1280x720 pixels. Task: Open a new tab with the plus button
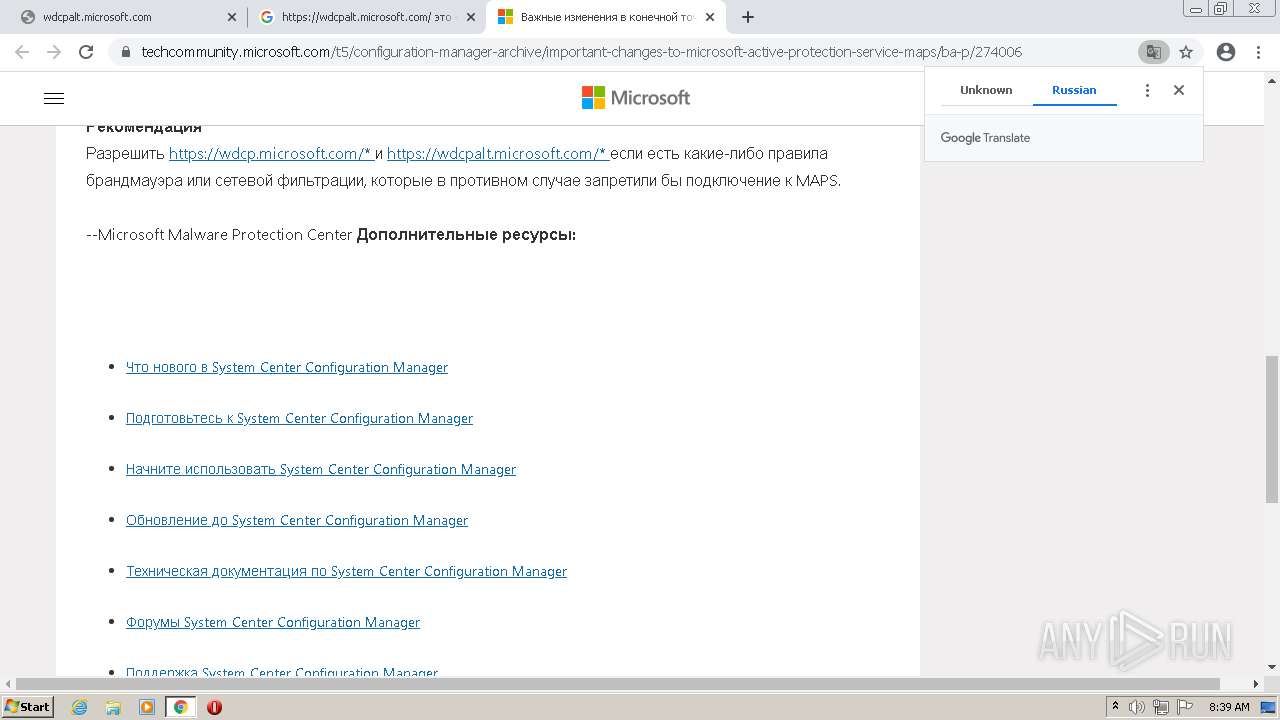748,17
